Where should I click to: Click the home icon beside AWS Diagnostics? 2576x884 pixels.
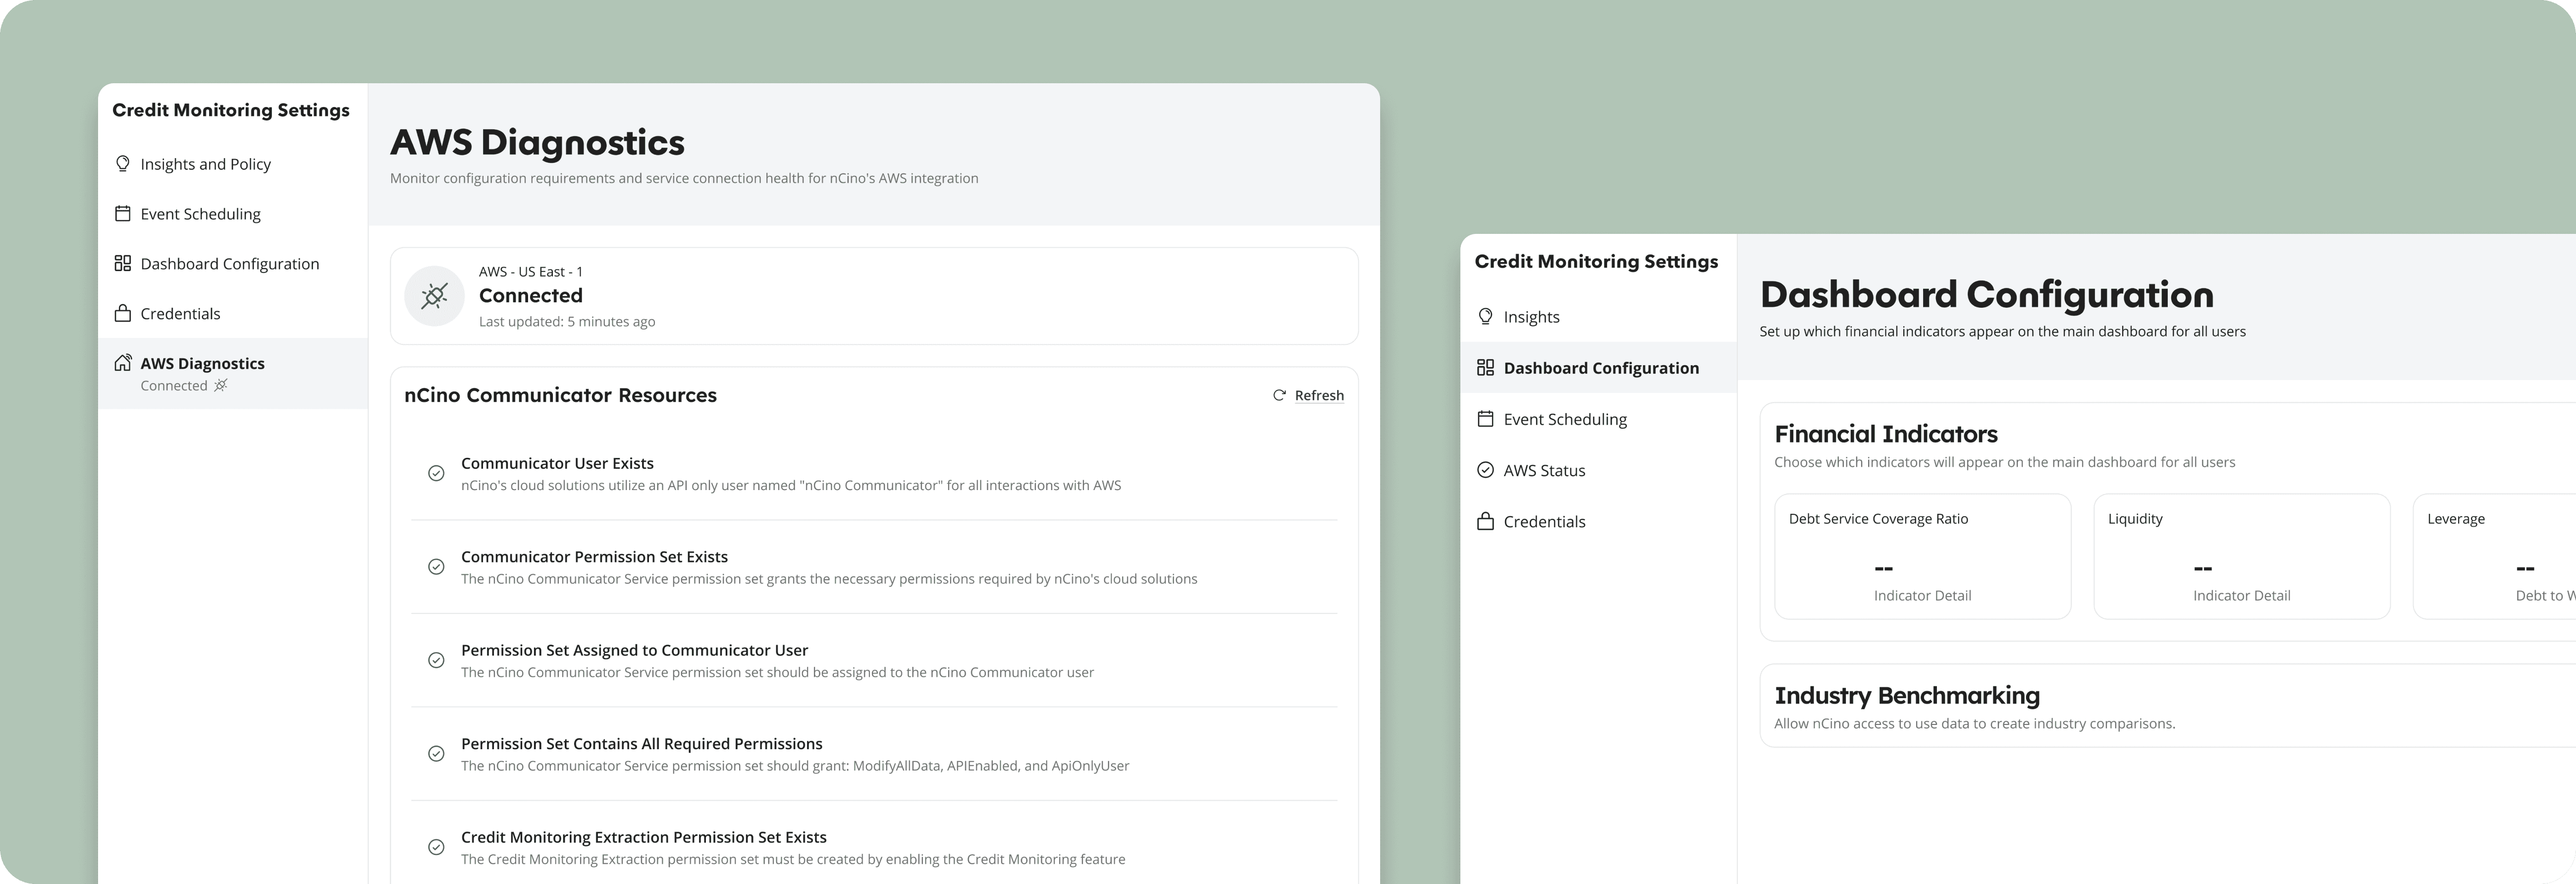[123, 362]
